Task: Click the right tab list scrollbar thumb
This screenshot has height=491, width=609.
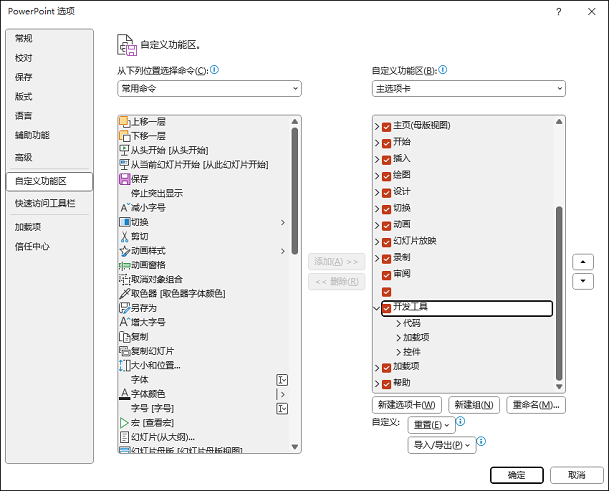Action: point(559,293)
